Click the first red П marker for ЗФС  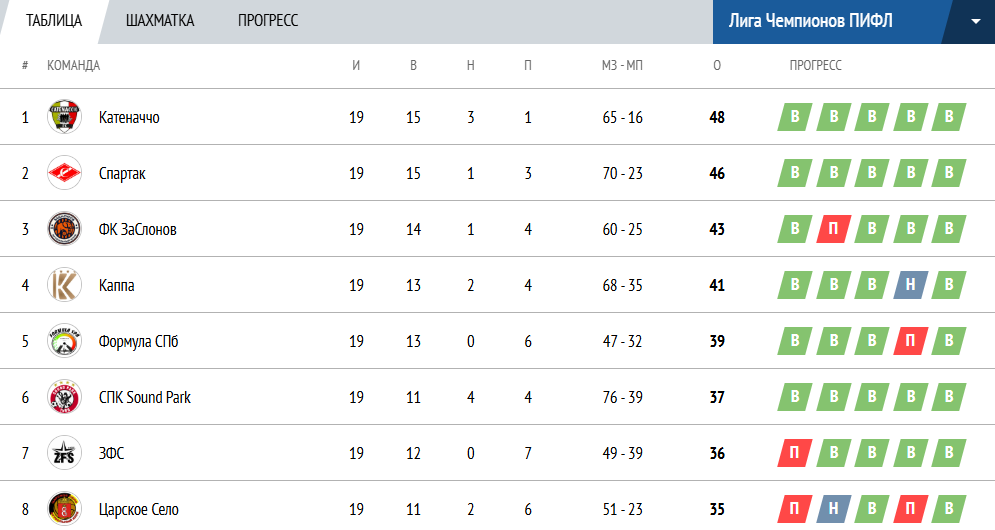pyautogui.click(x=794, y=453)
